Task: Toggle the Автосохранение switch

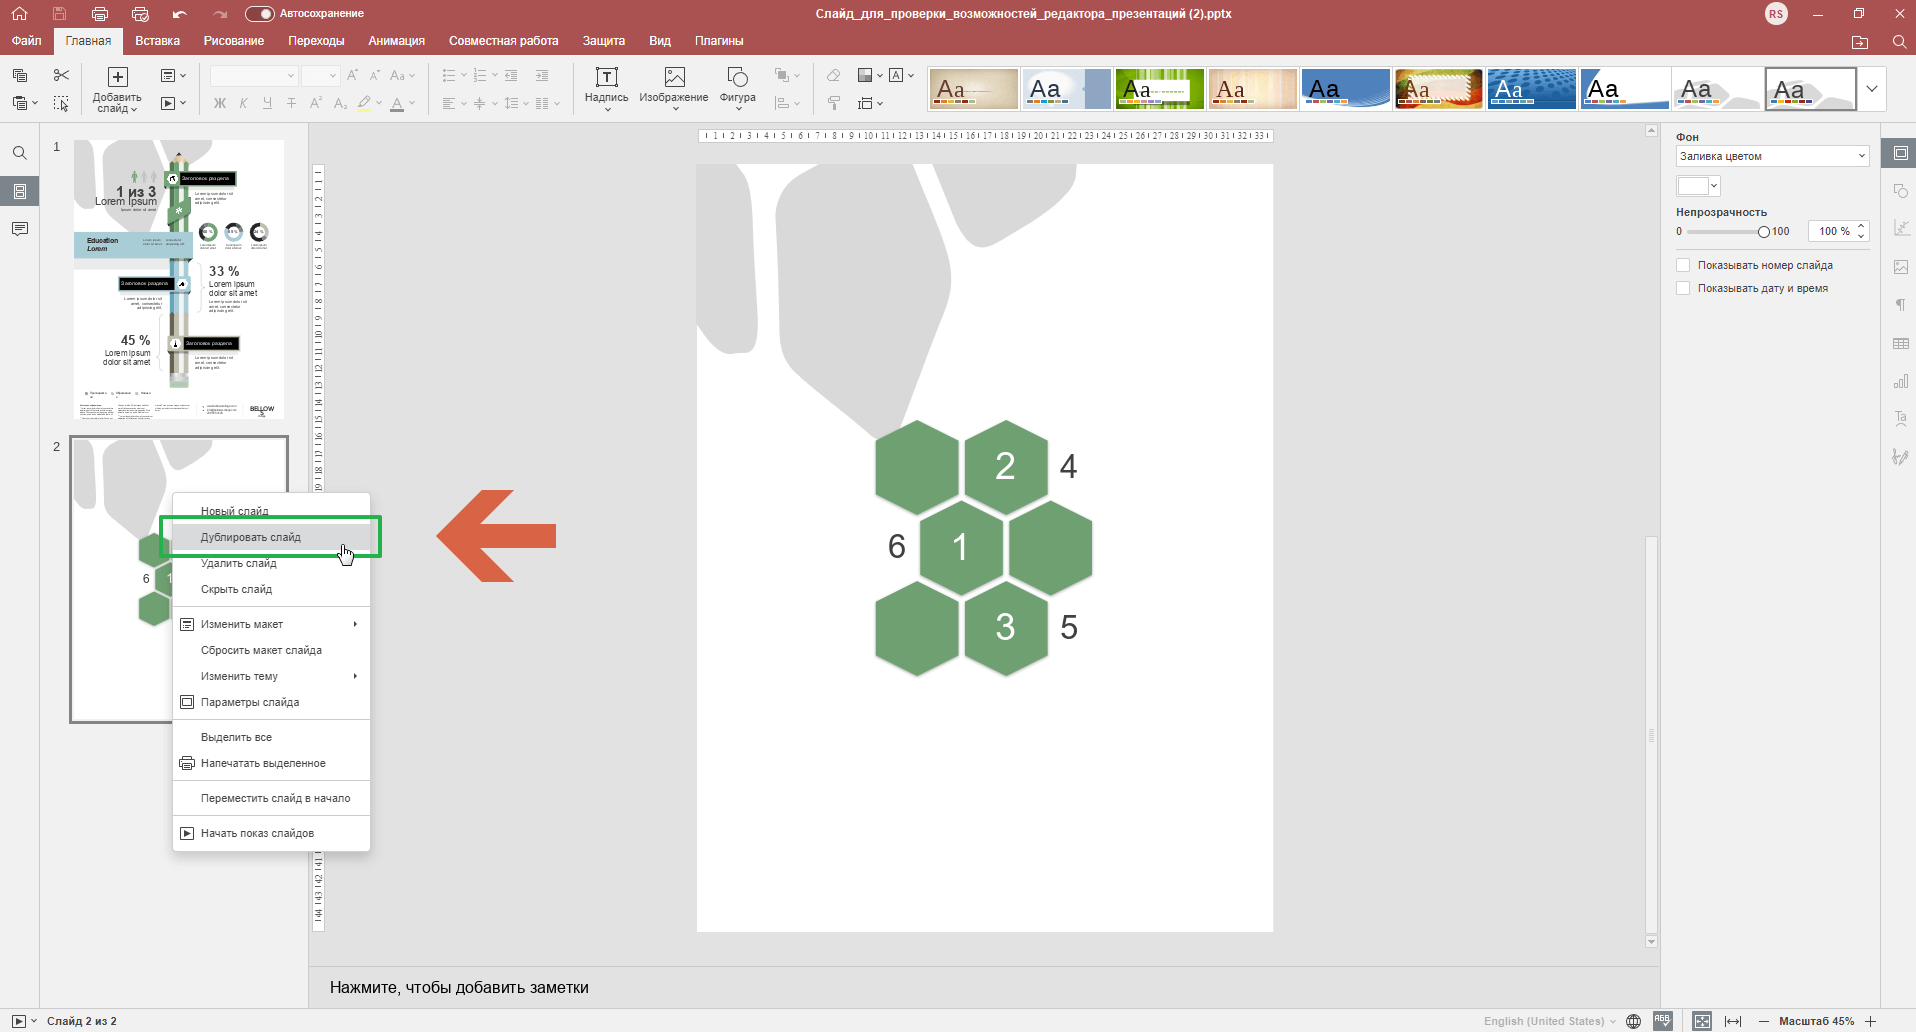Action: pyautogui.click(x=259, y=14)
